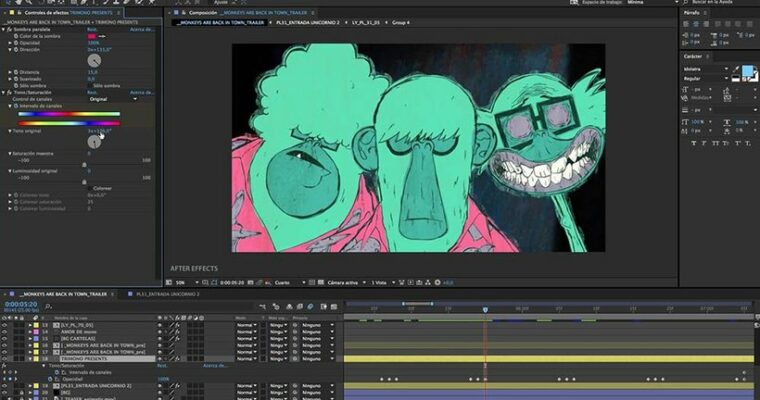Click the reset exposure icon in viewer footer

click(x=437, y=282)
